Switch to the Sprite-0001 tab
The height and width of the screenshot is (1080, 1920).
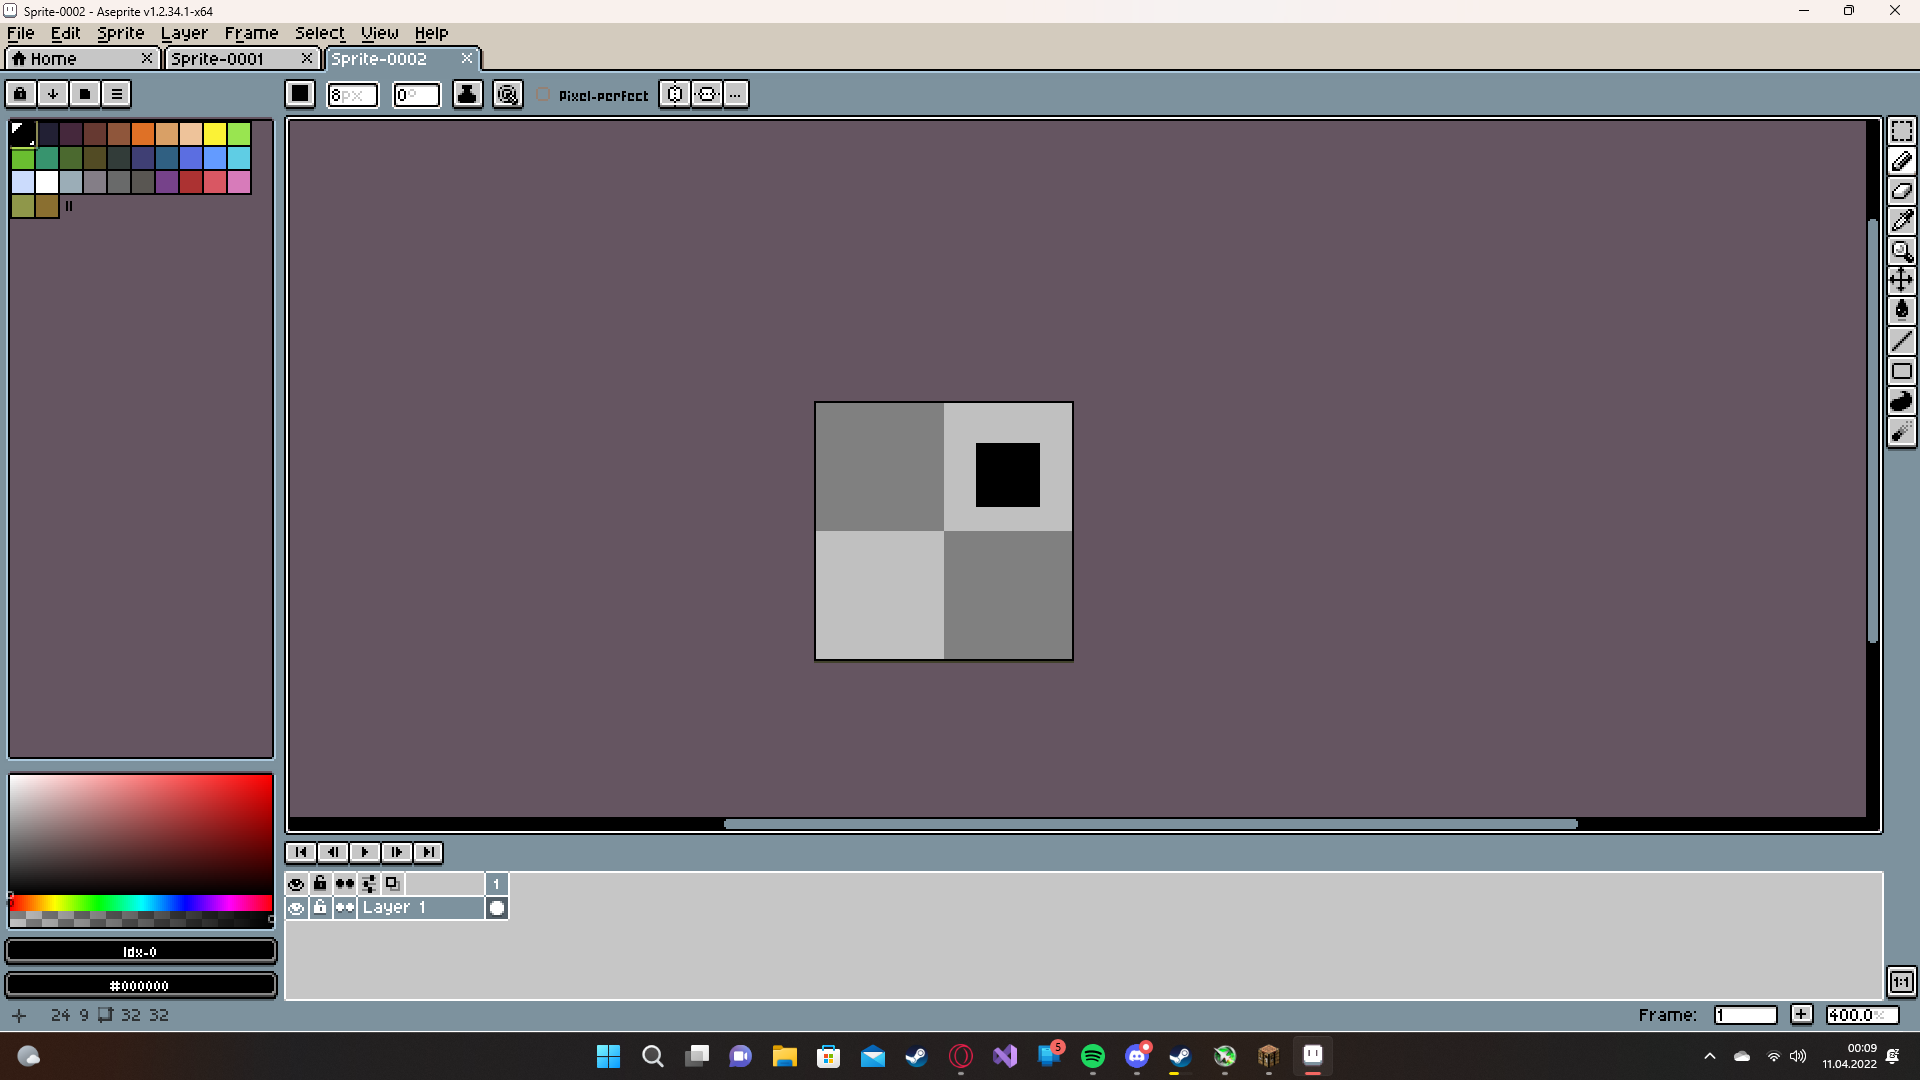220,58
